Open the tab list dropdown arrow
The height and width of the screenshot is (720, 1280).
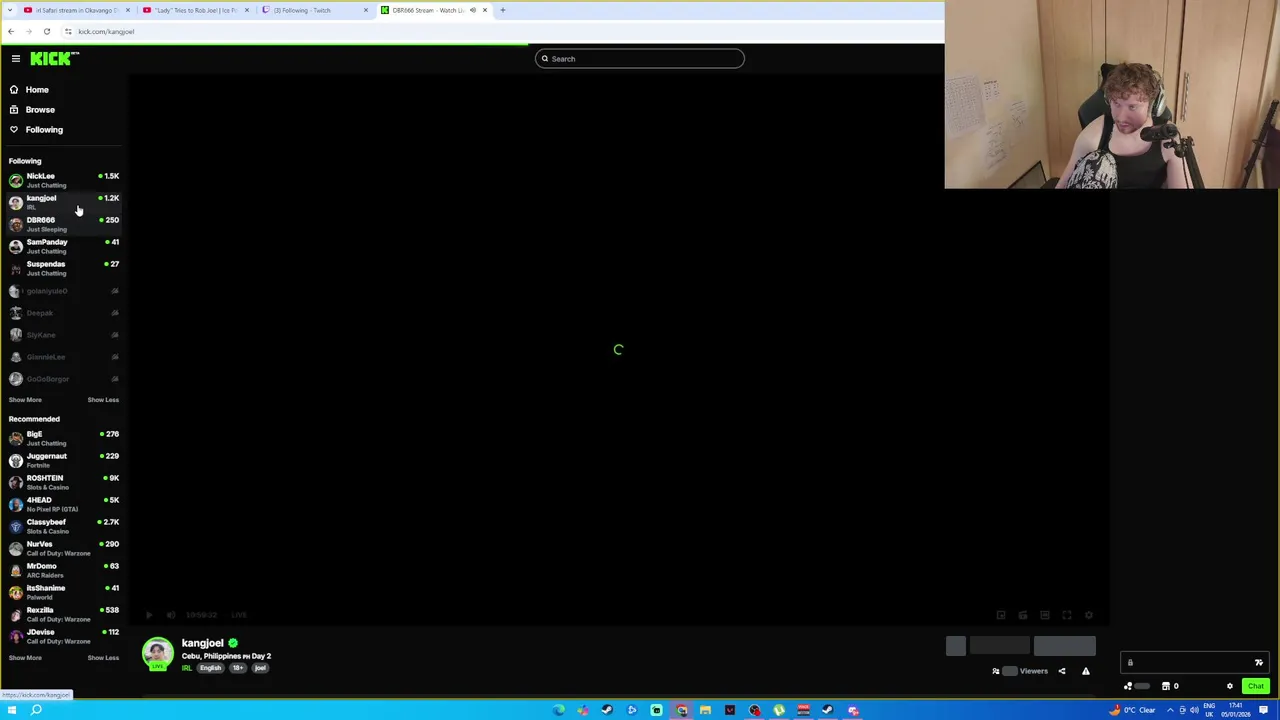[x=10, y=10]
